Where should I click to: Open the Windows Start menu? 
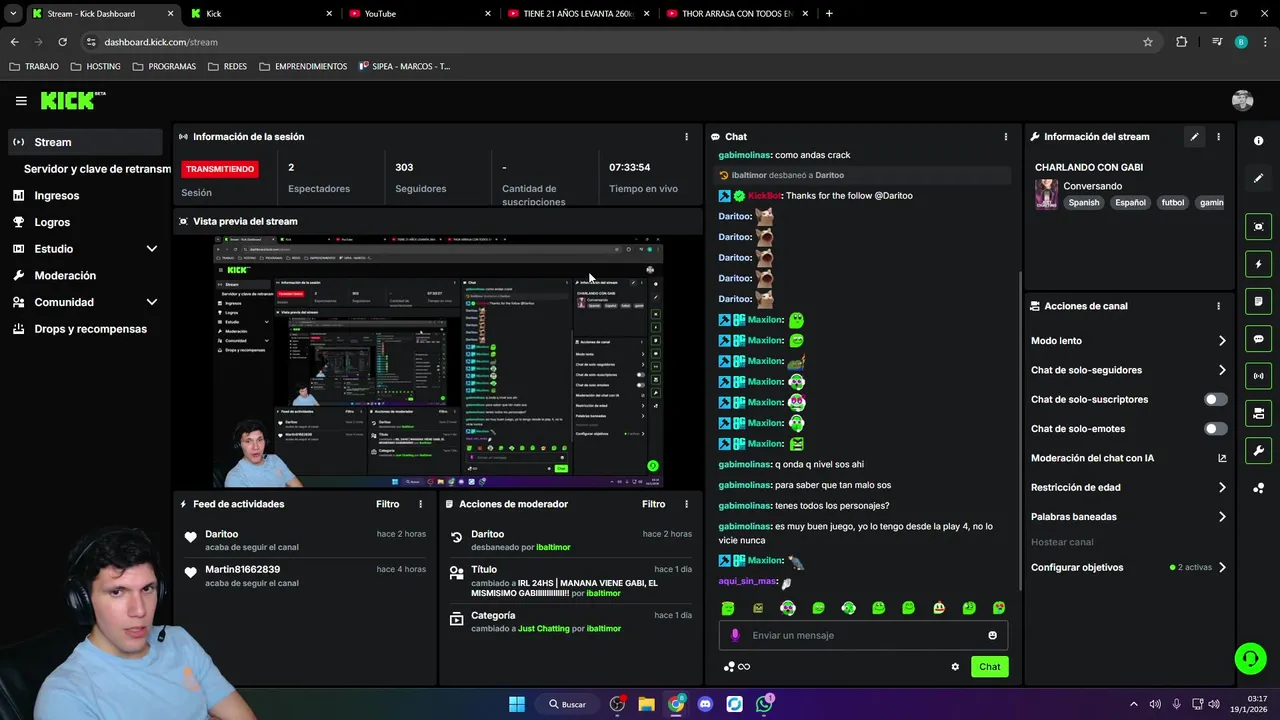(x=516, y=704)
